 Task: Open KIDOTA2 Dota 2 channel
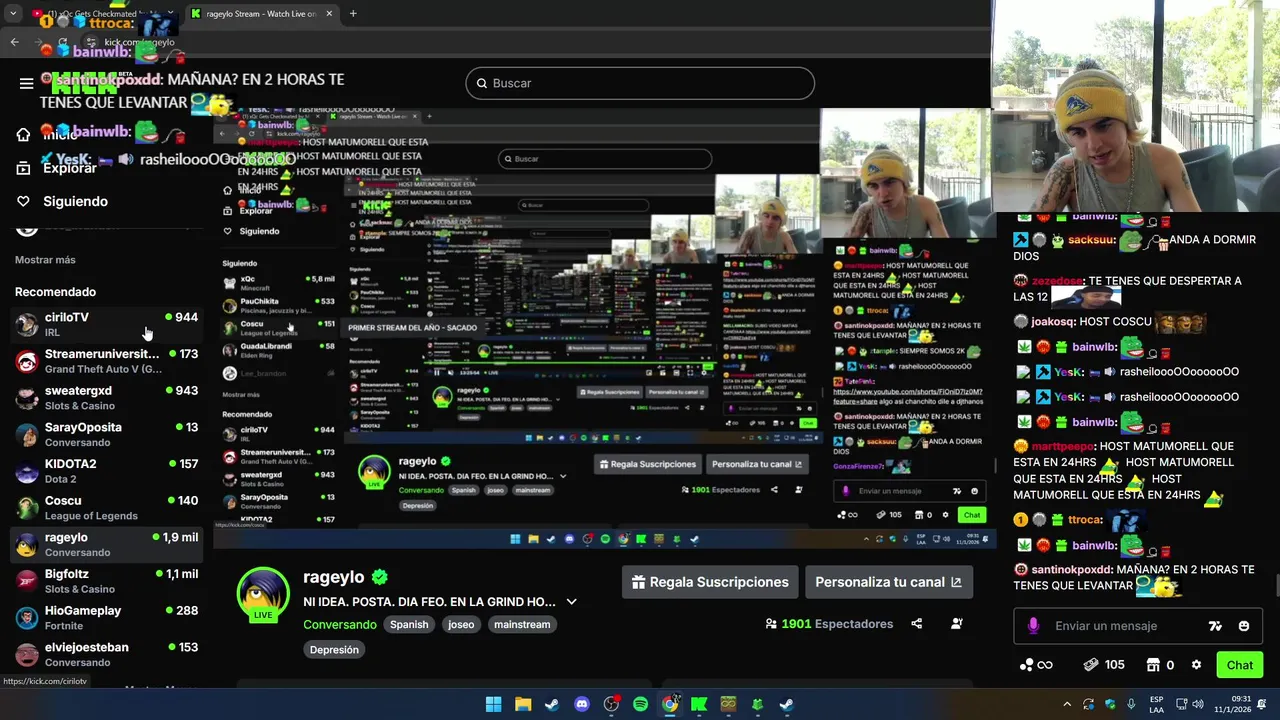(x=106, y=471)
